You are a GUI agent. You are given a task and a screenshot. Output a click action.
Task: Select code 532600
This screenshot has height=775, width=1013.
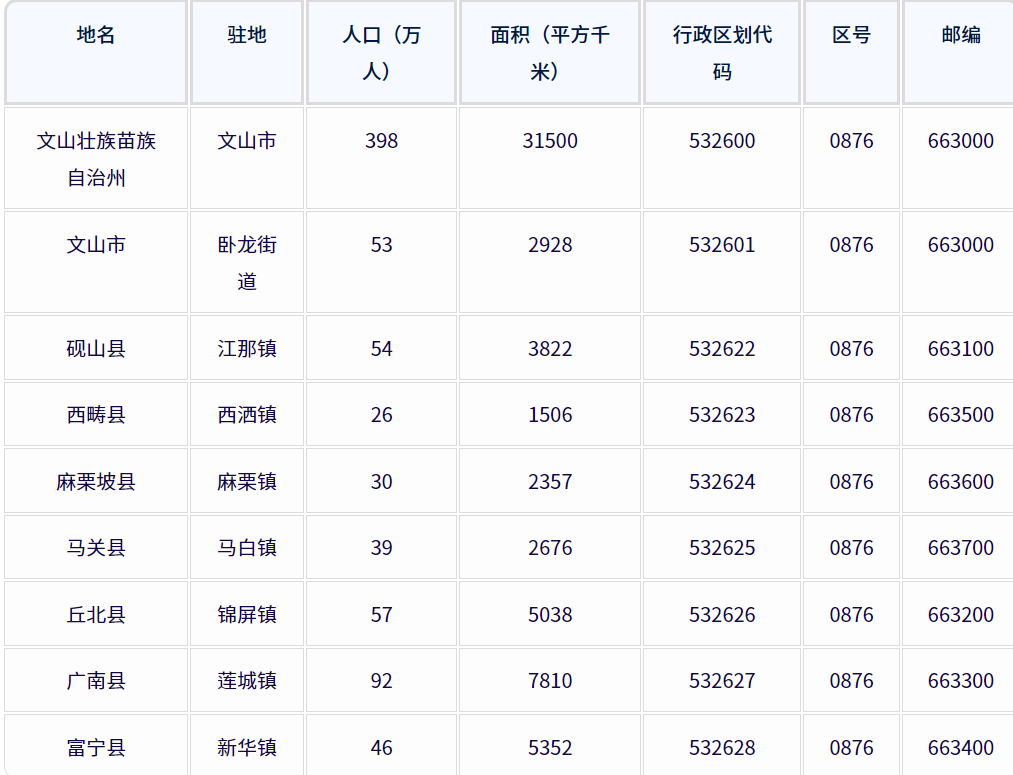pos(722,141)
